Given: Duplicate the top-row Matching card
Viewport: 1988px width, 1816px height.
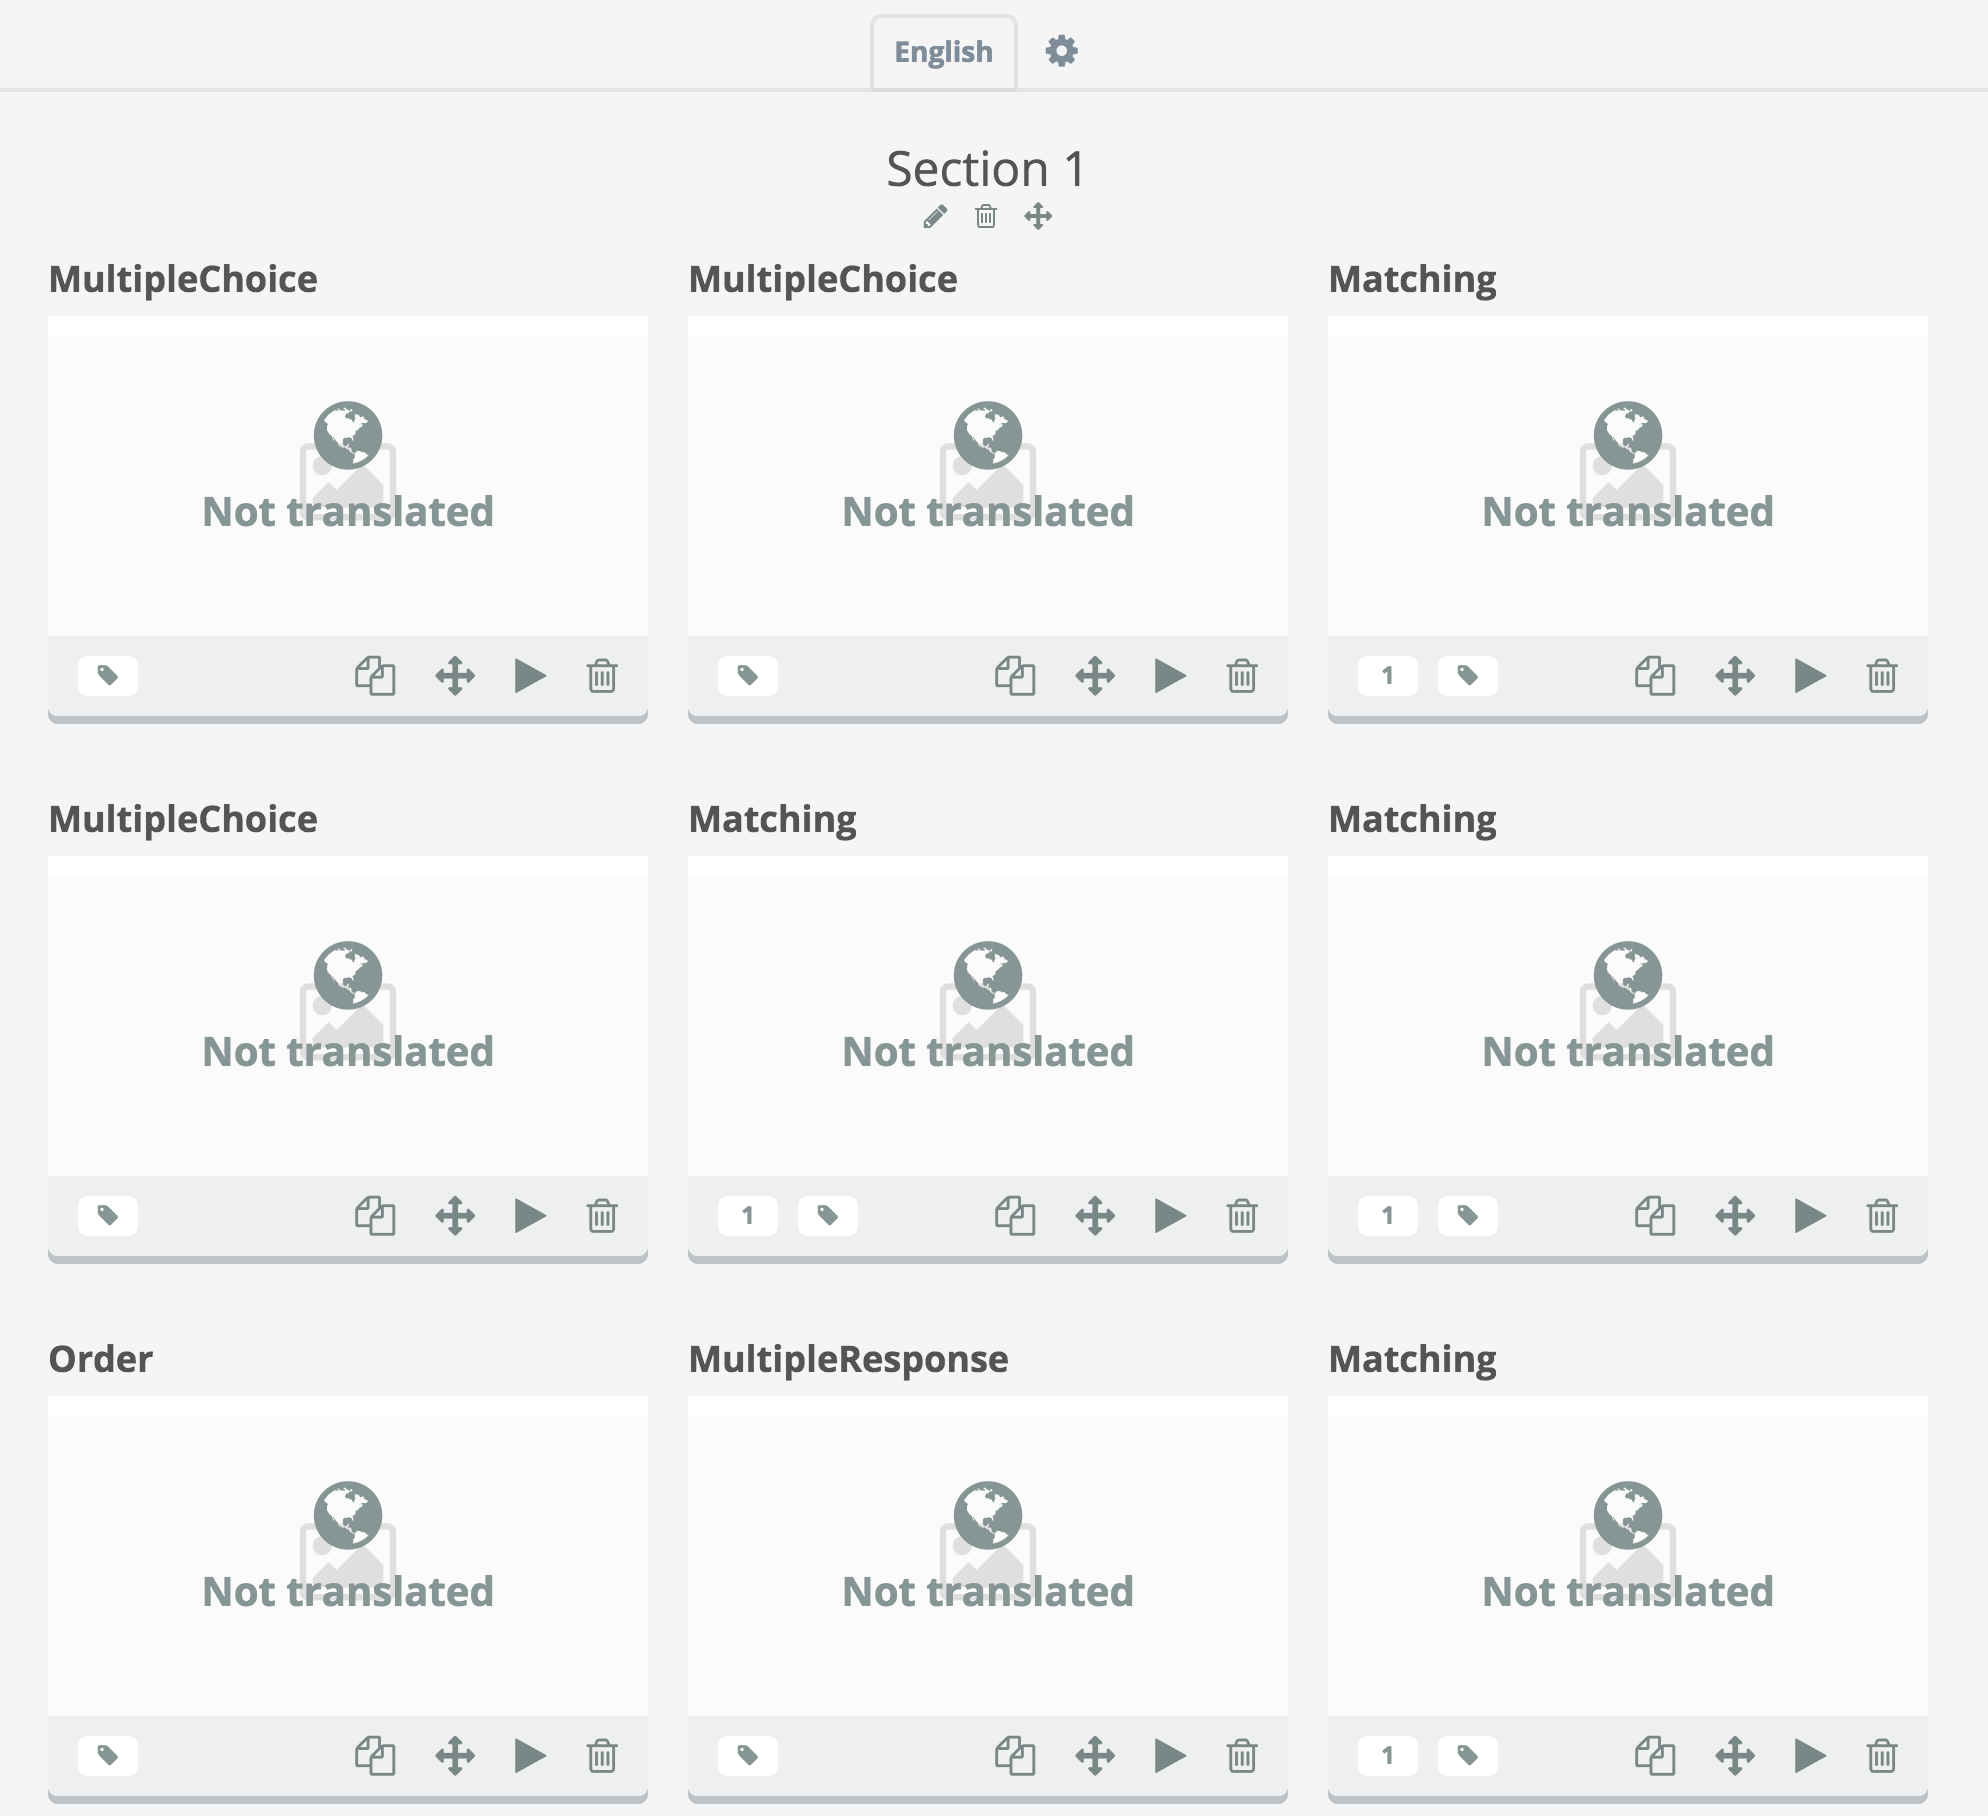Looking at the screenshot, I should (1655, 676).
